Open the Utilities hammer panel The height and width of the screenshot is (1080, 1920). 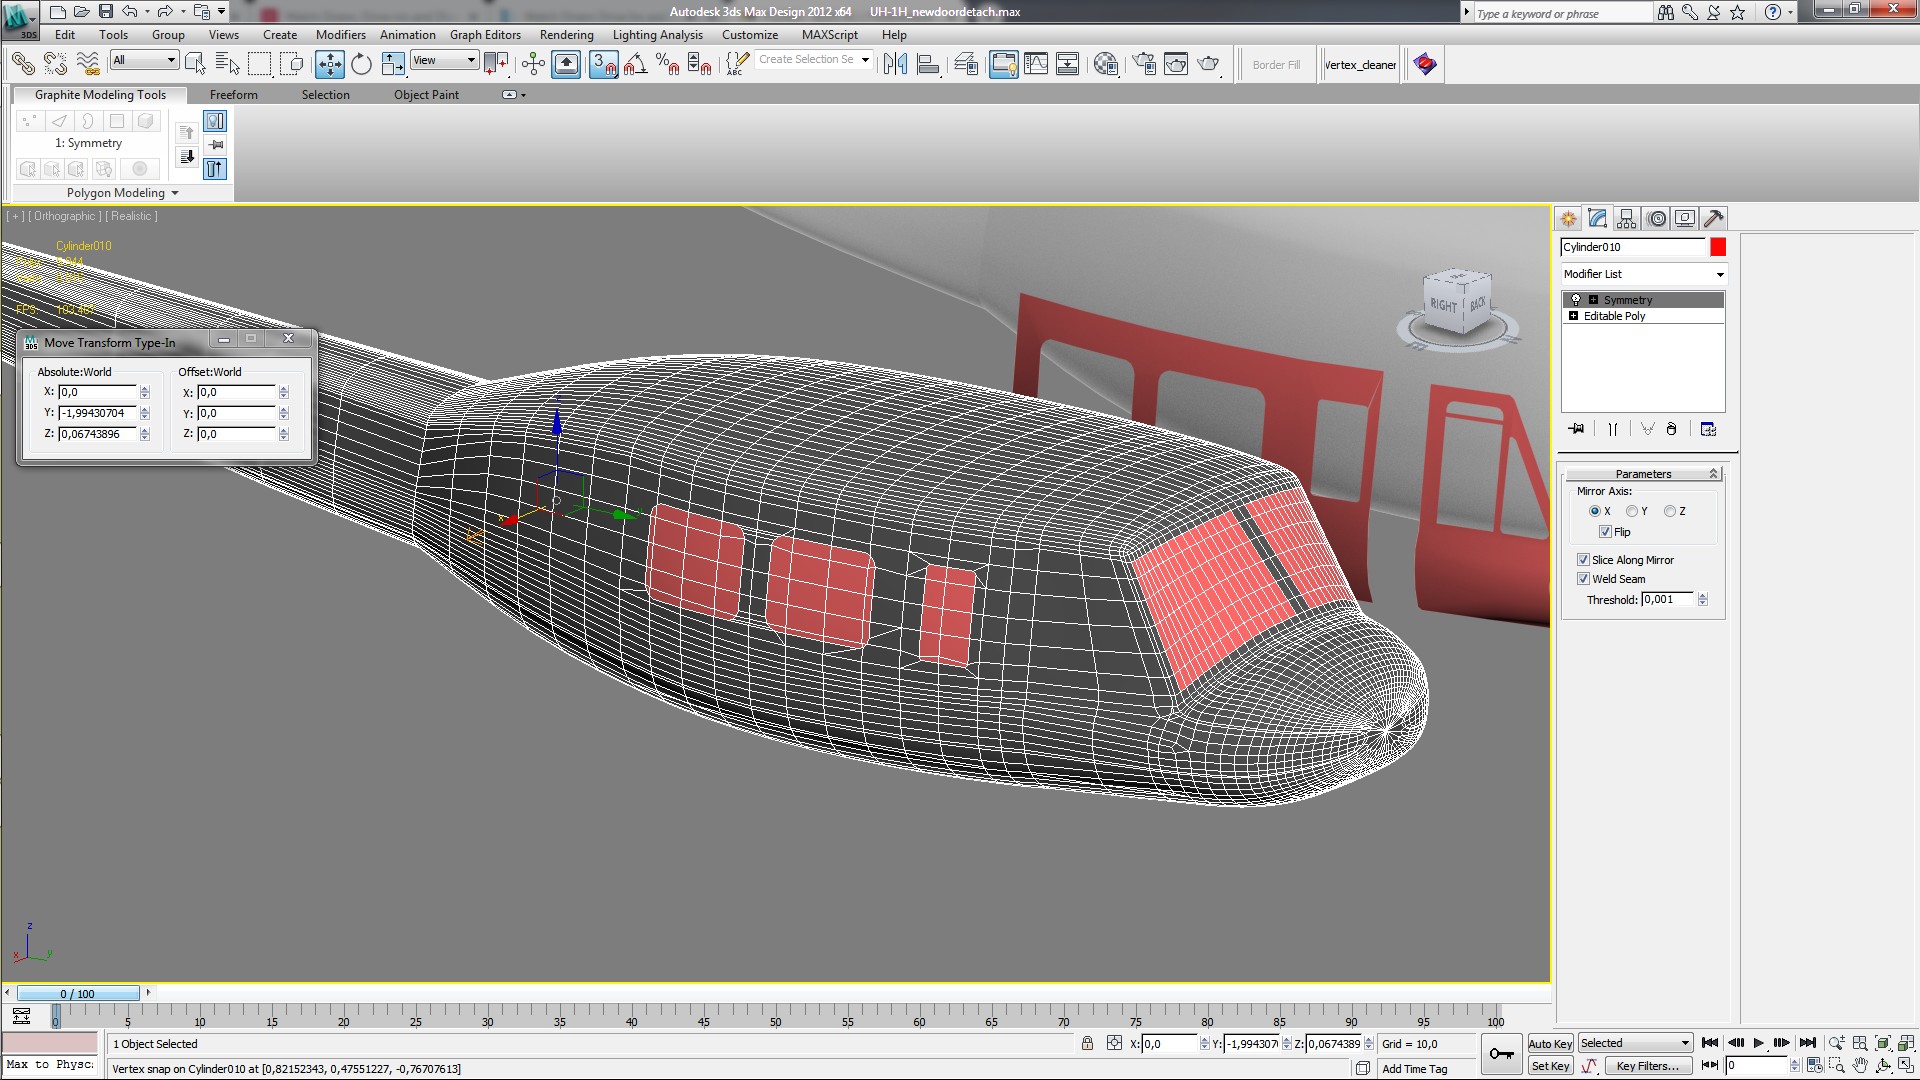coord(1713,218)
